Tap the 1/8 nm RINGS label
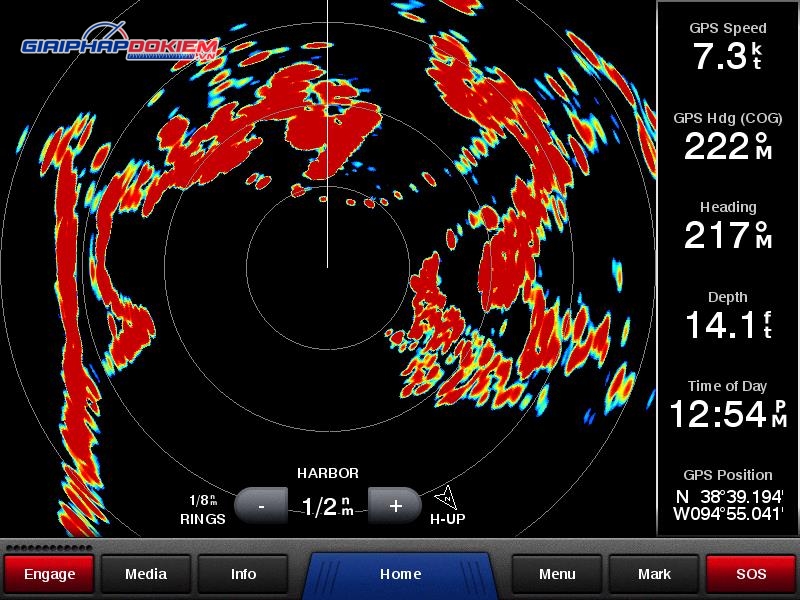800x600 pixels. (203, 510)
